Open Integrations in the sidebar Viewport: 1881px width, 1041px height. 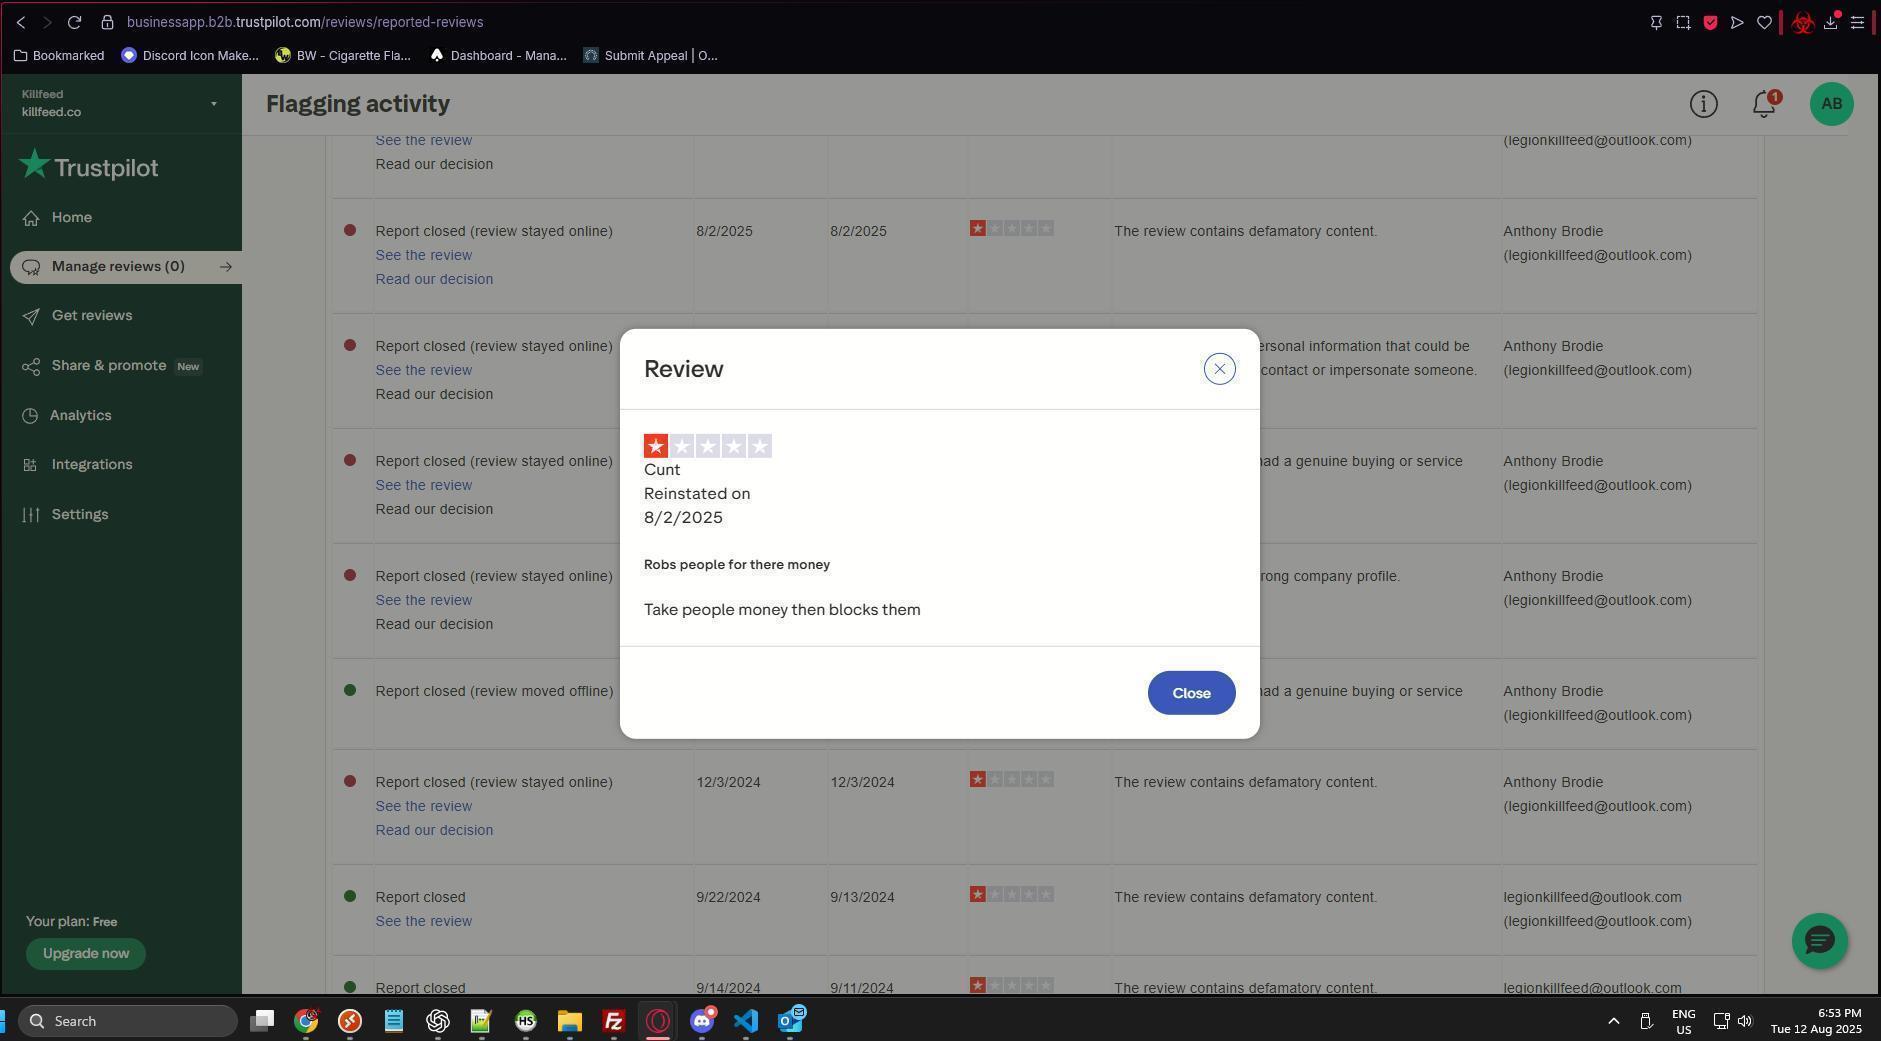(91, 465)
